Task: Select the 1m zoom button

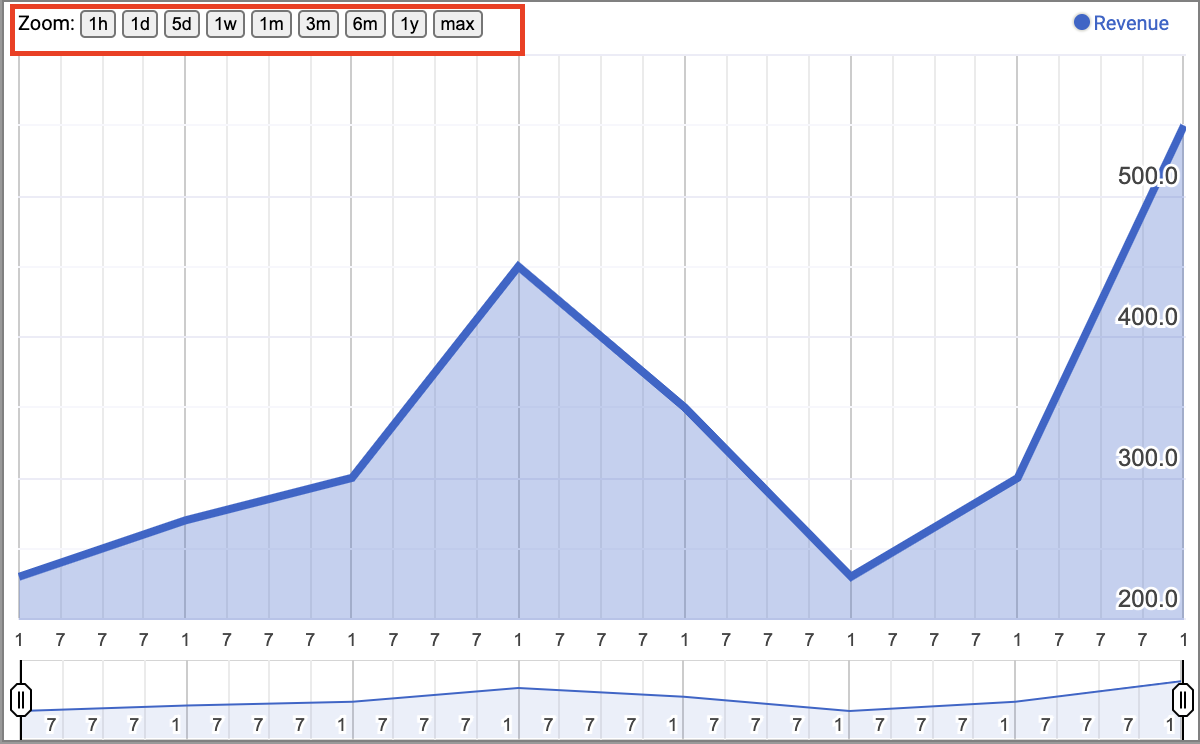Action: tap(271, 24)
